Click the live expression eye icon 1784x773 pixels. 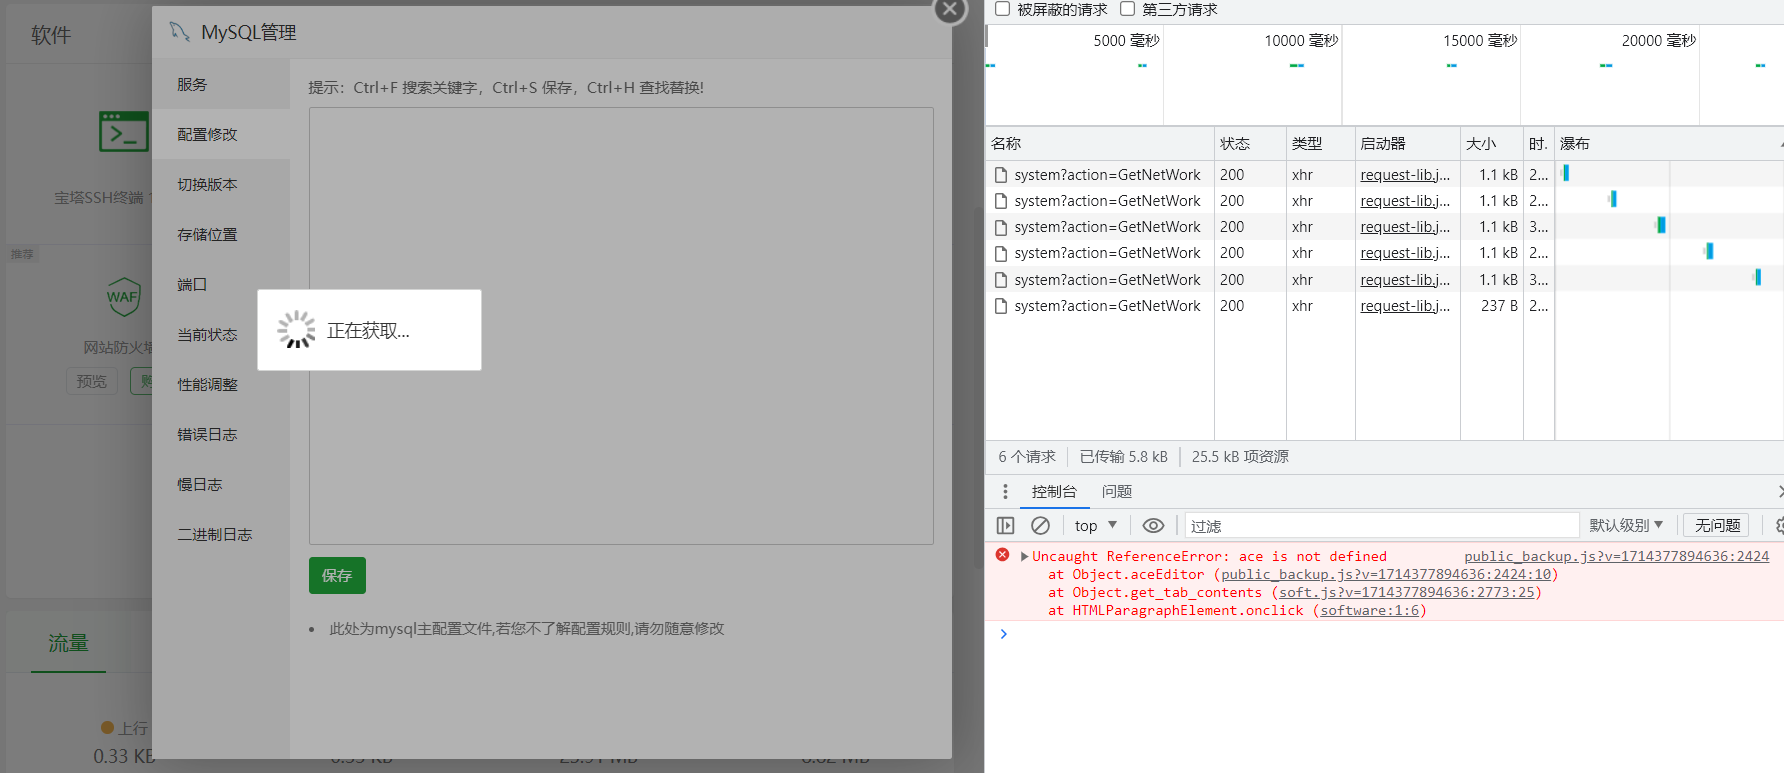[1153, 525]
